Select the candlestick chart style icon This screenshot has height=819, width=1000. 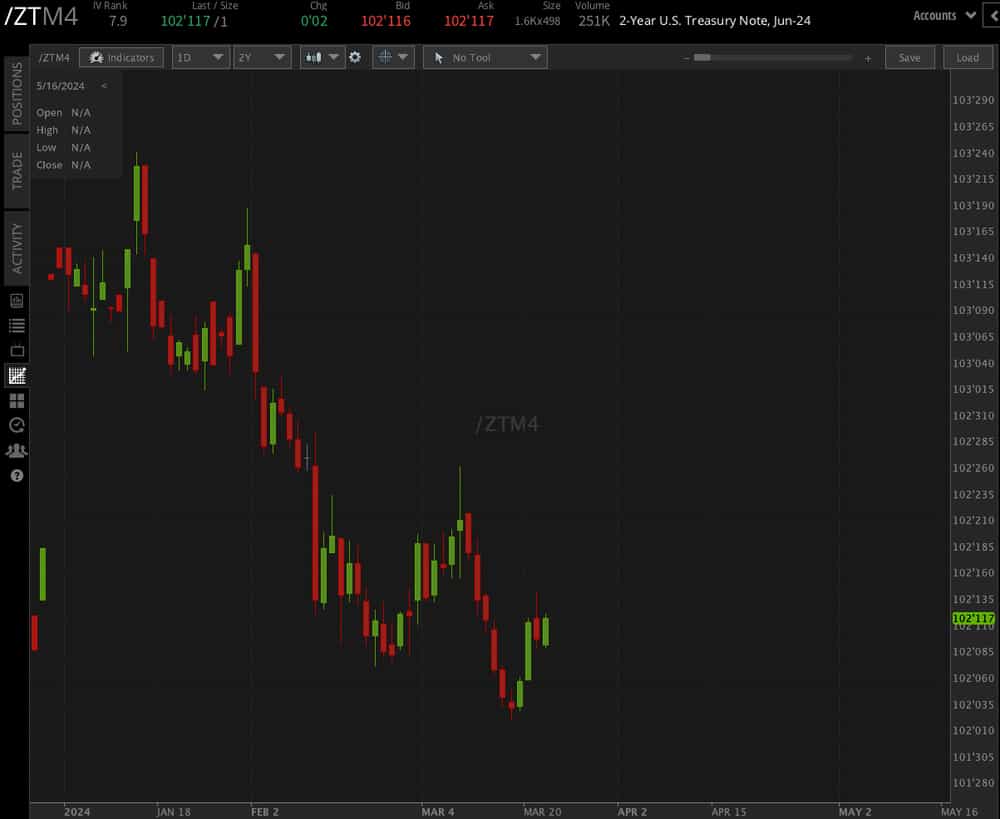coord(315,57)
